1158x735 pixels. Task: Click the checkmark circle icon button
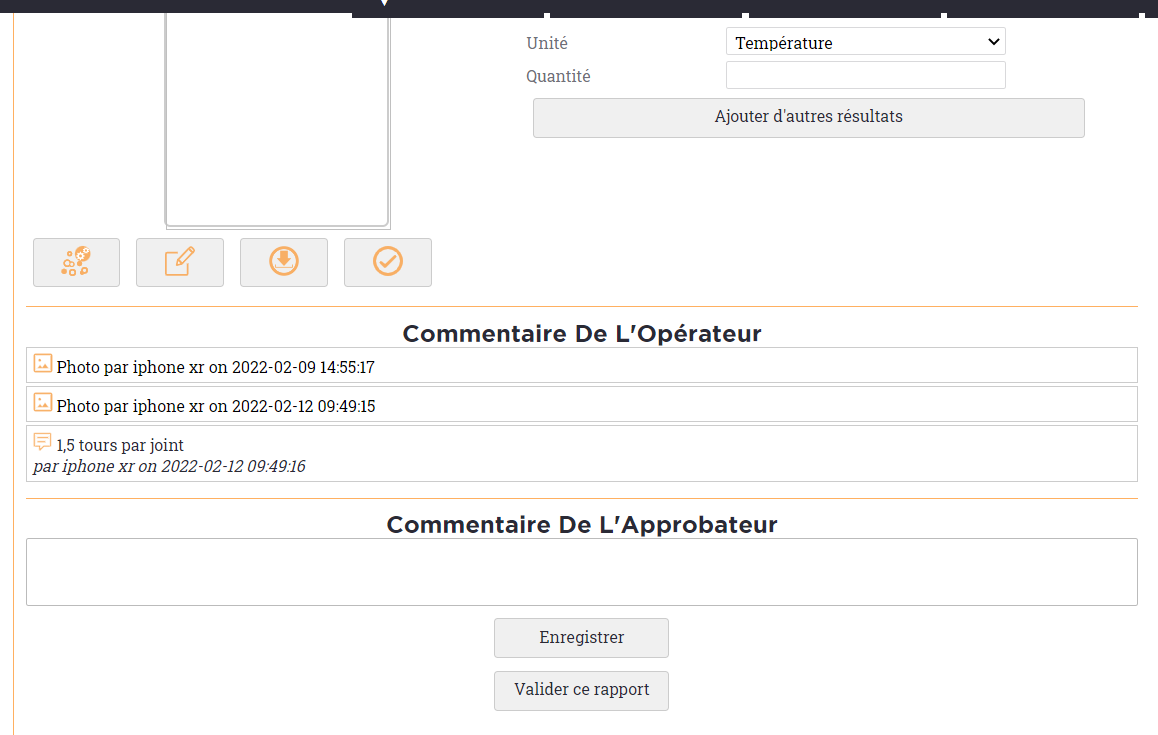(388, 262)
